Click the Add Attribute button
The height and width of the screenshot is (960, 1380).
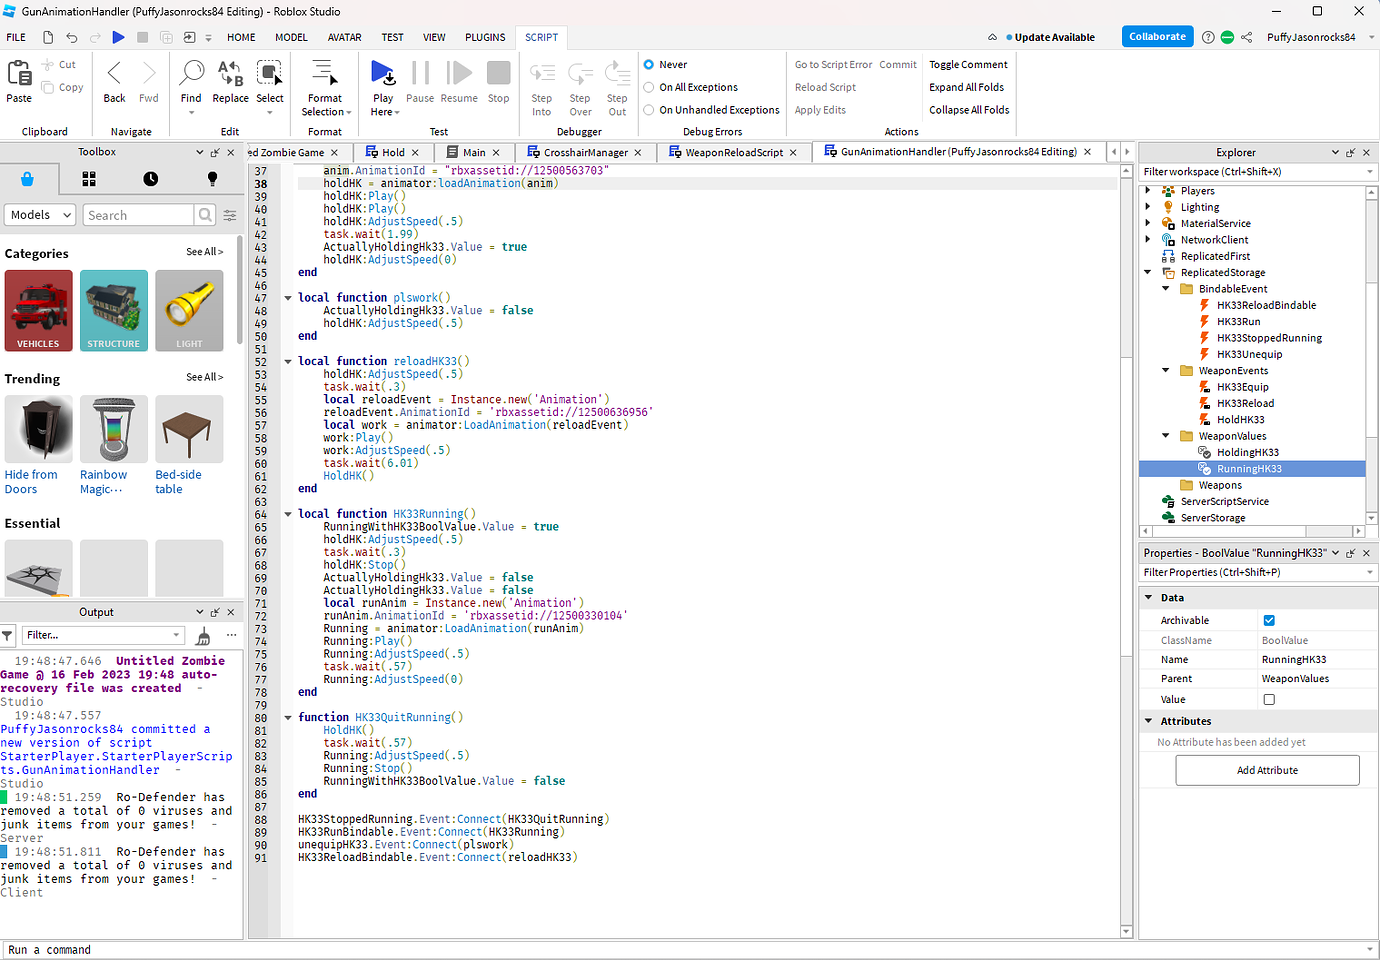click(1267, 770)
